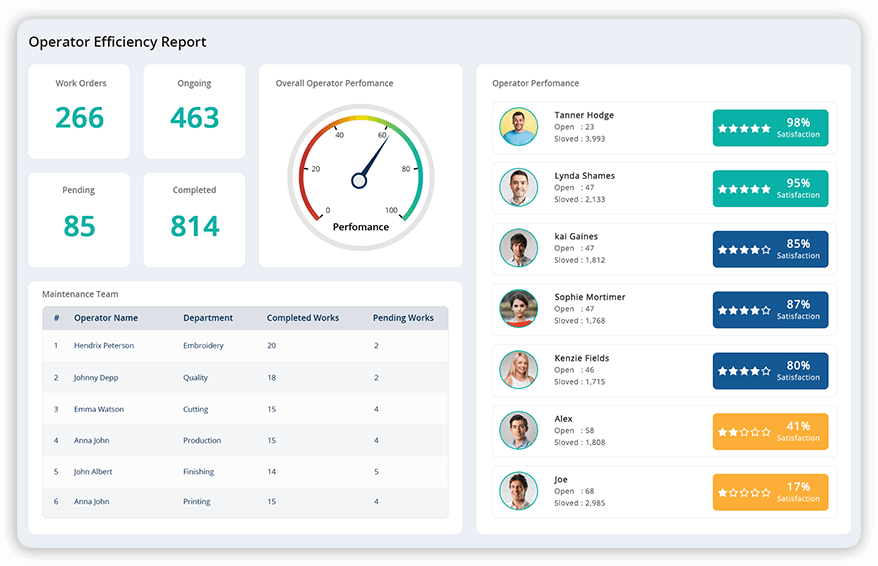This screenshot has width=878, height=566.
Task: Open the Completed 814 stat card
Action: click(x=194, y=219)
